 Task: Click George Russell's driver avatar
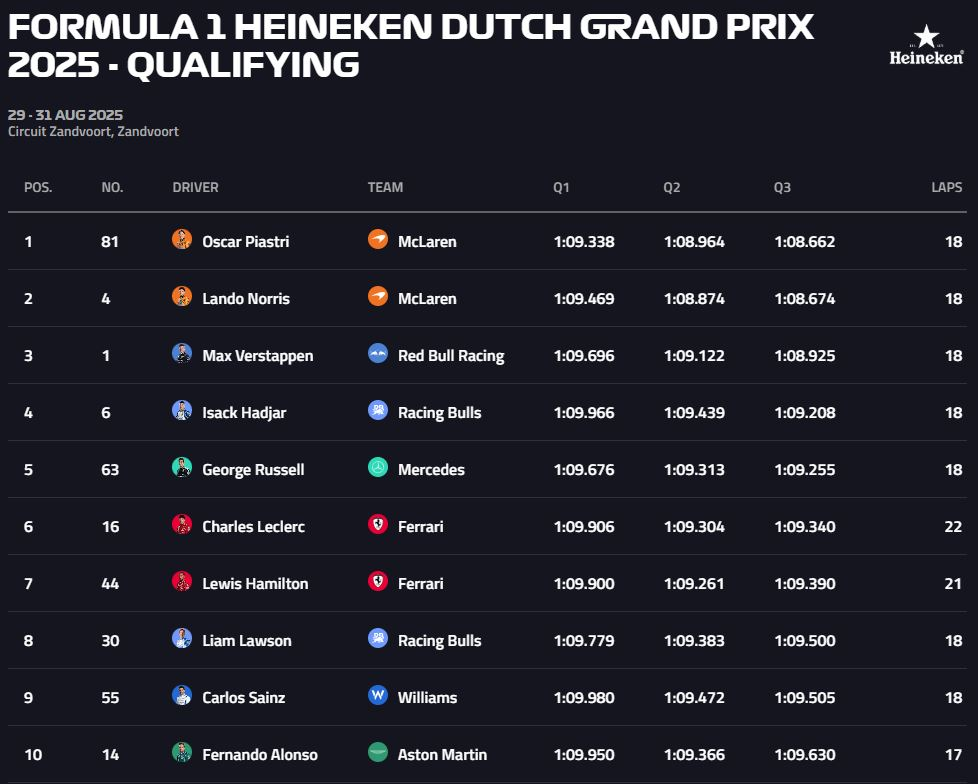tap(182, 468)
